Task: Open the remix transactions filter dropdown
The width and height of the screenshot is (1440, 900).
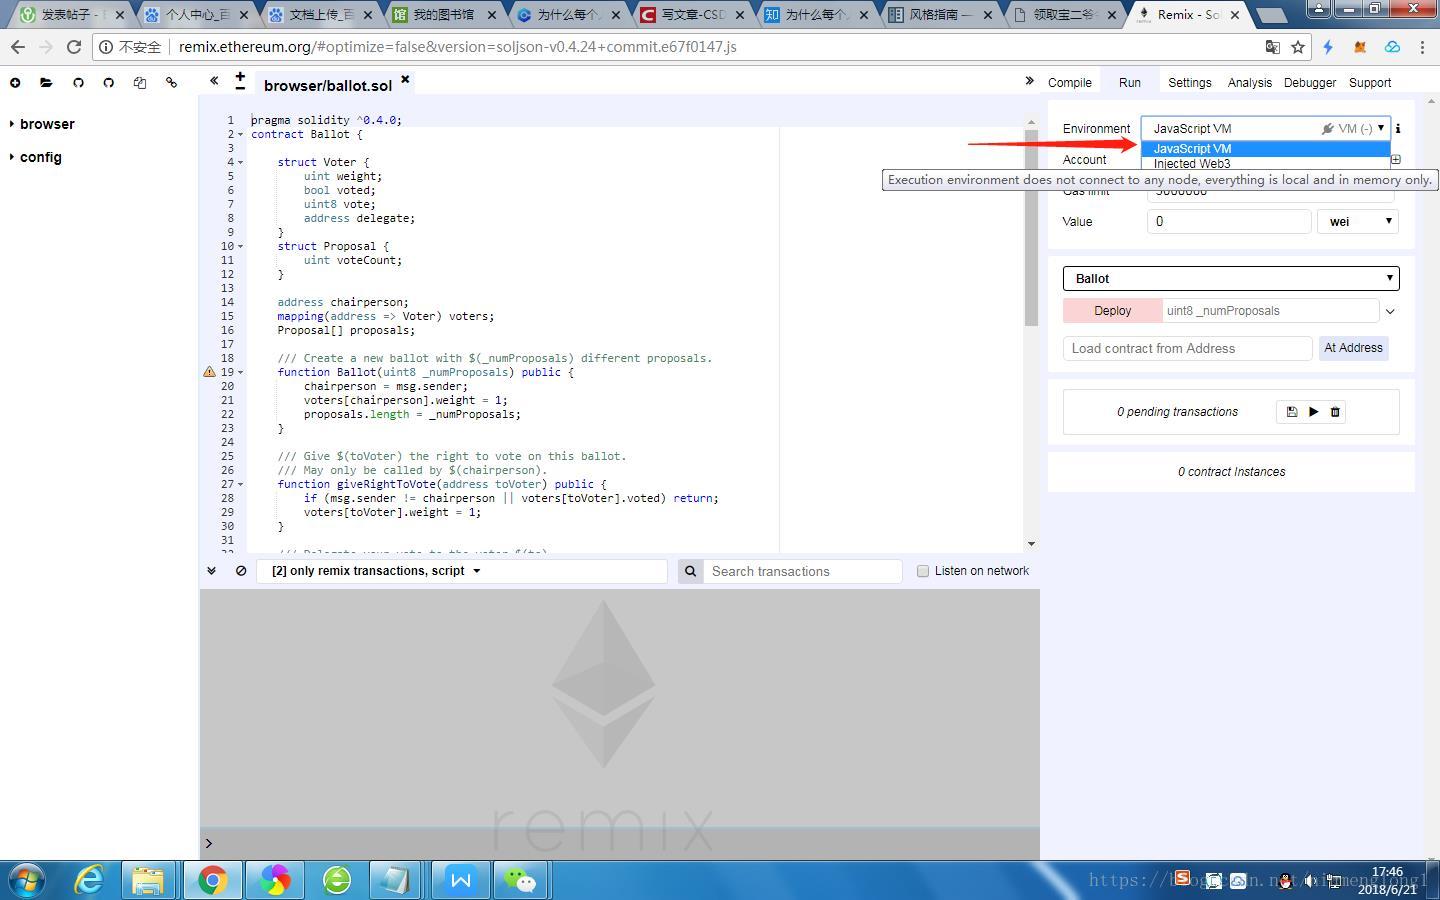Action: (462, 571)
